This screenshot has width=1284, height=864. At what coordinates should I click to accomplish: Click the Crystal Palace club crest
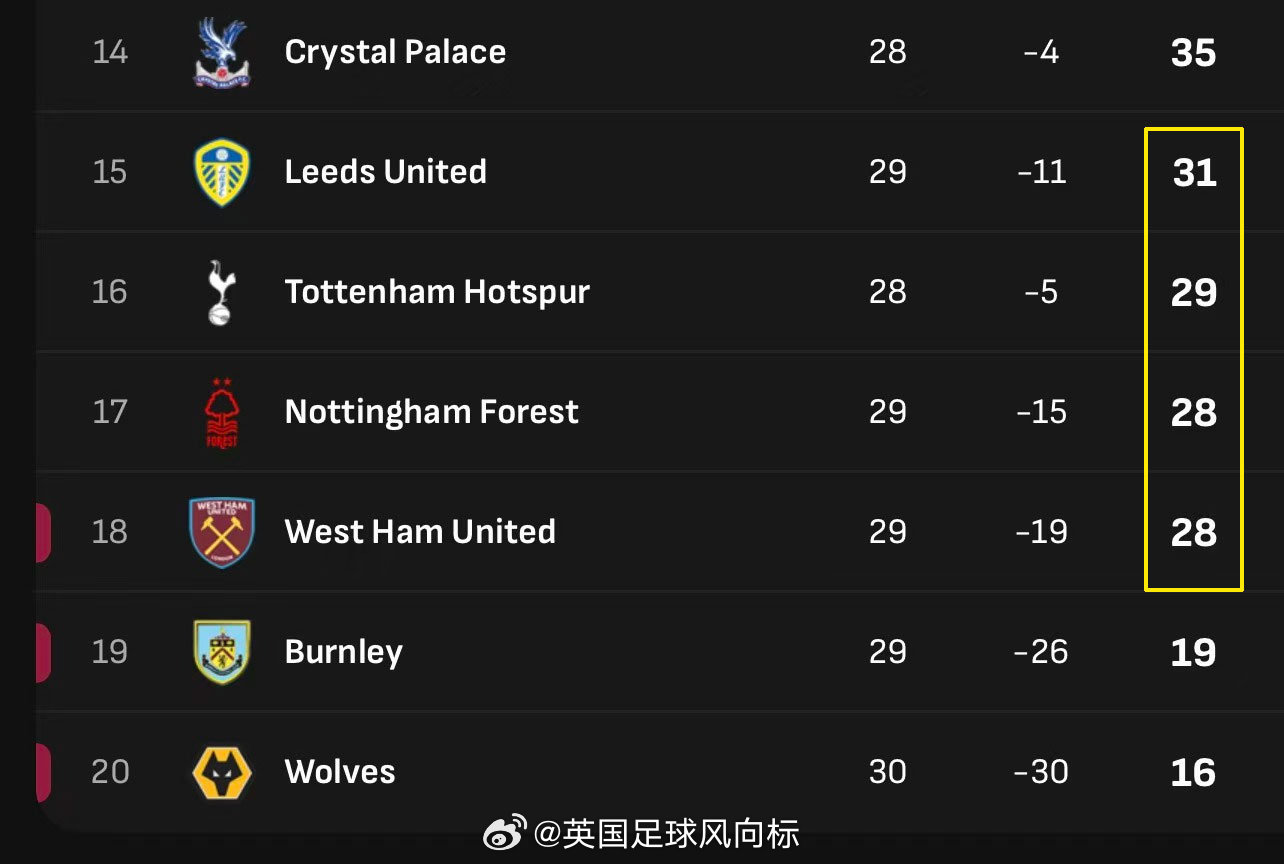[222, 53]
